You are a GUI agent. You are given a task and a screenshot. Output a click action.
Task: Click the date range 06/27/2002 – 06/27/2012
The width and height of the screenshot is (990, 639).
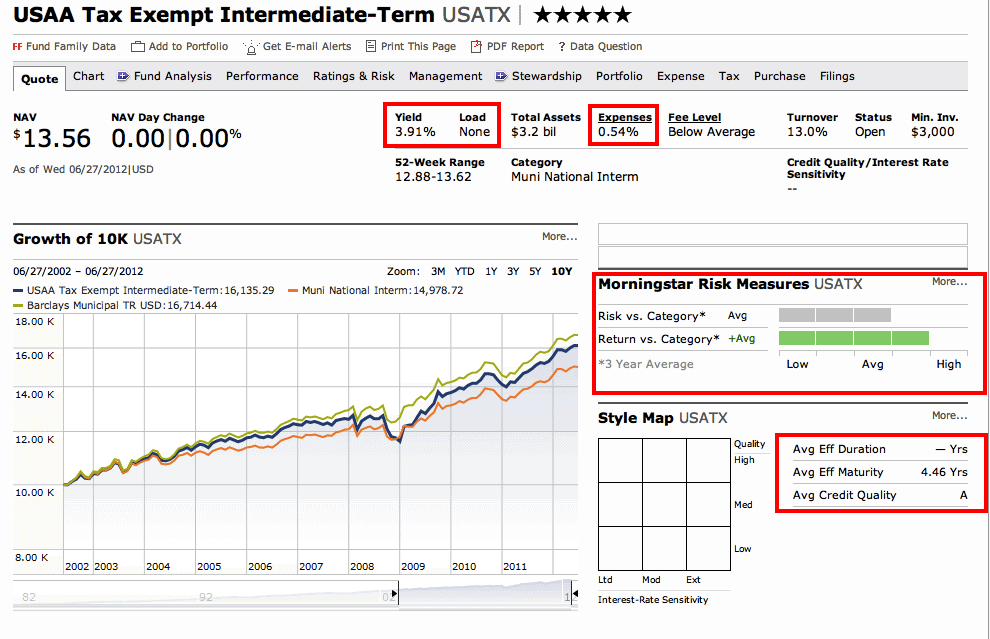(78, 272)
